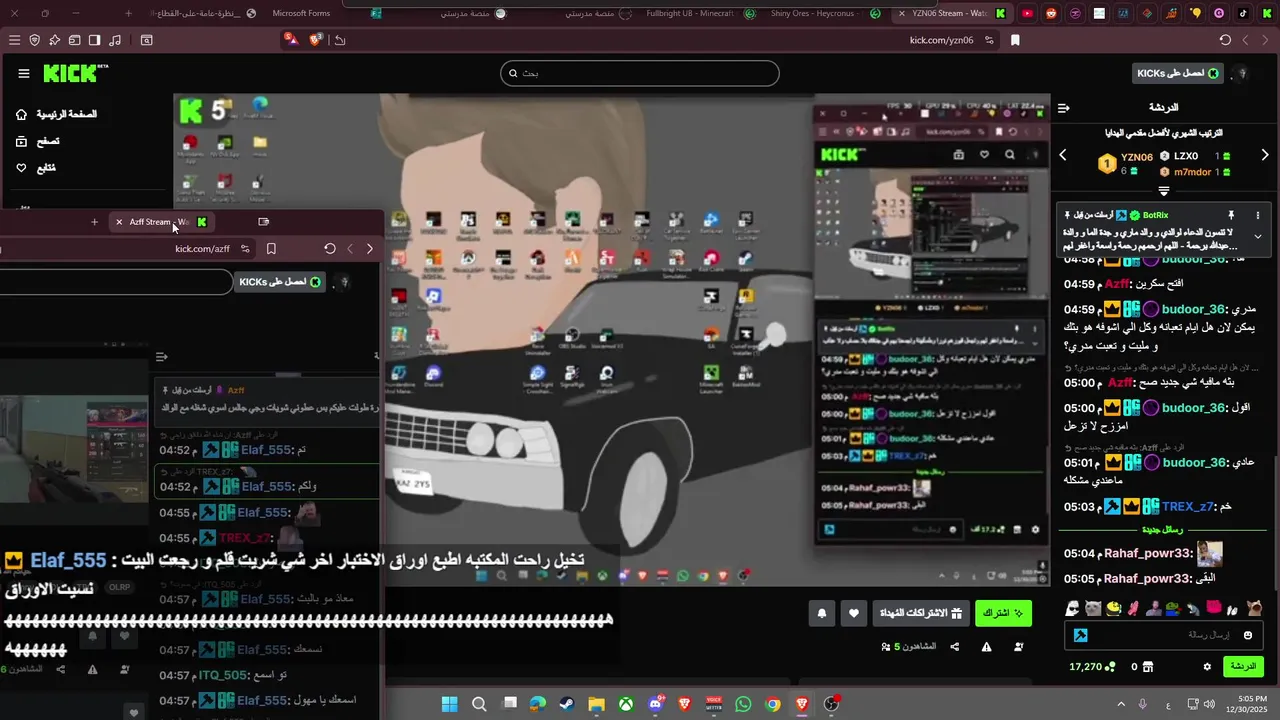Open the following link with heart icon

point(36,168)
